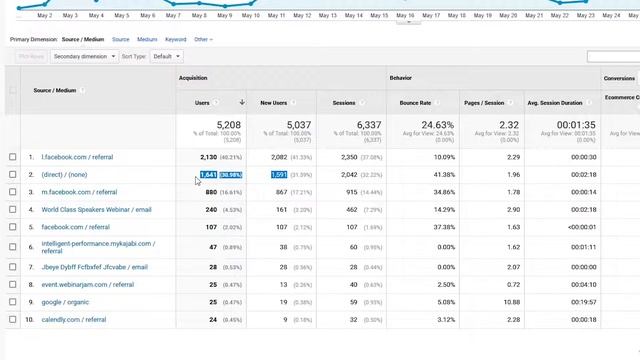The width and height of the screenshot is (640, 360).
Task: Open google / organic source link
Action: [65, 302]
